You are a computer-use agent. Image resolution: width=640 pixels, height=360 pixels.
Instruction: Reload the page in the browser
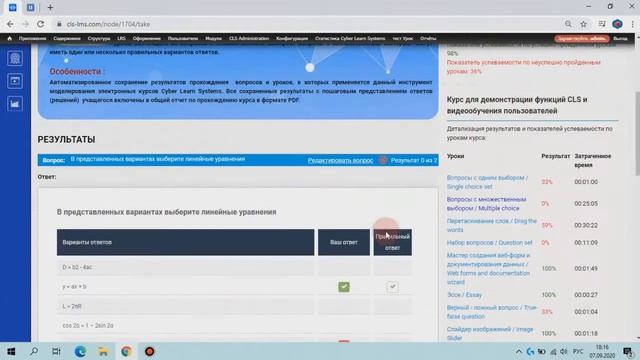[40, 24]
